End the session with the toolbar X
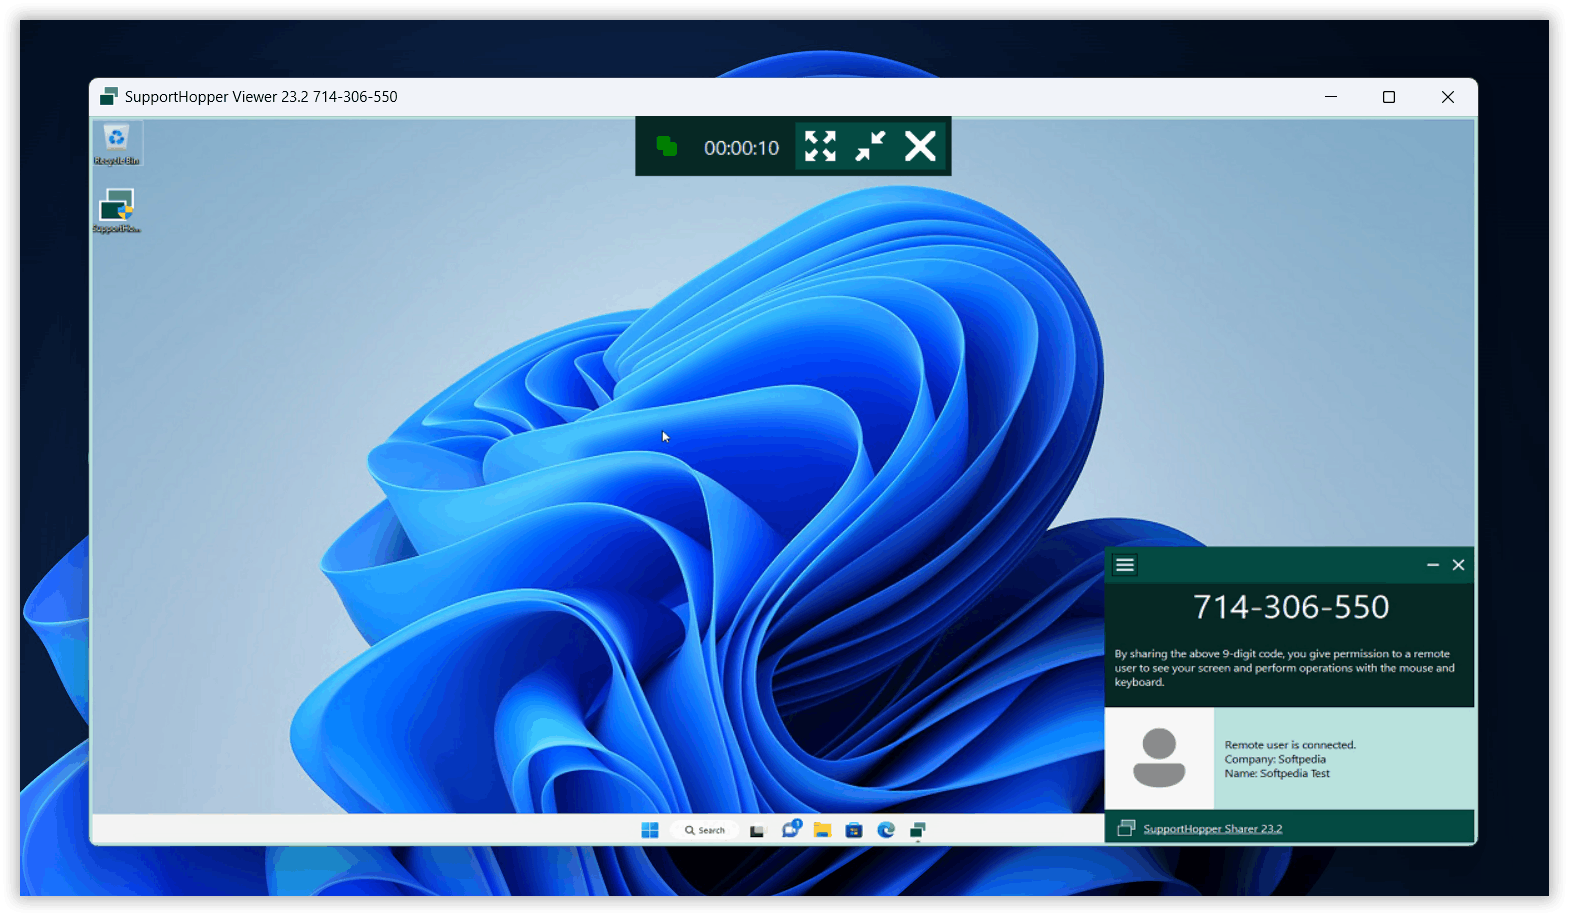The image size is (1569, 916). (x=920, y=146)
